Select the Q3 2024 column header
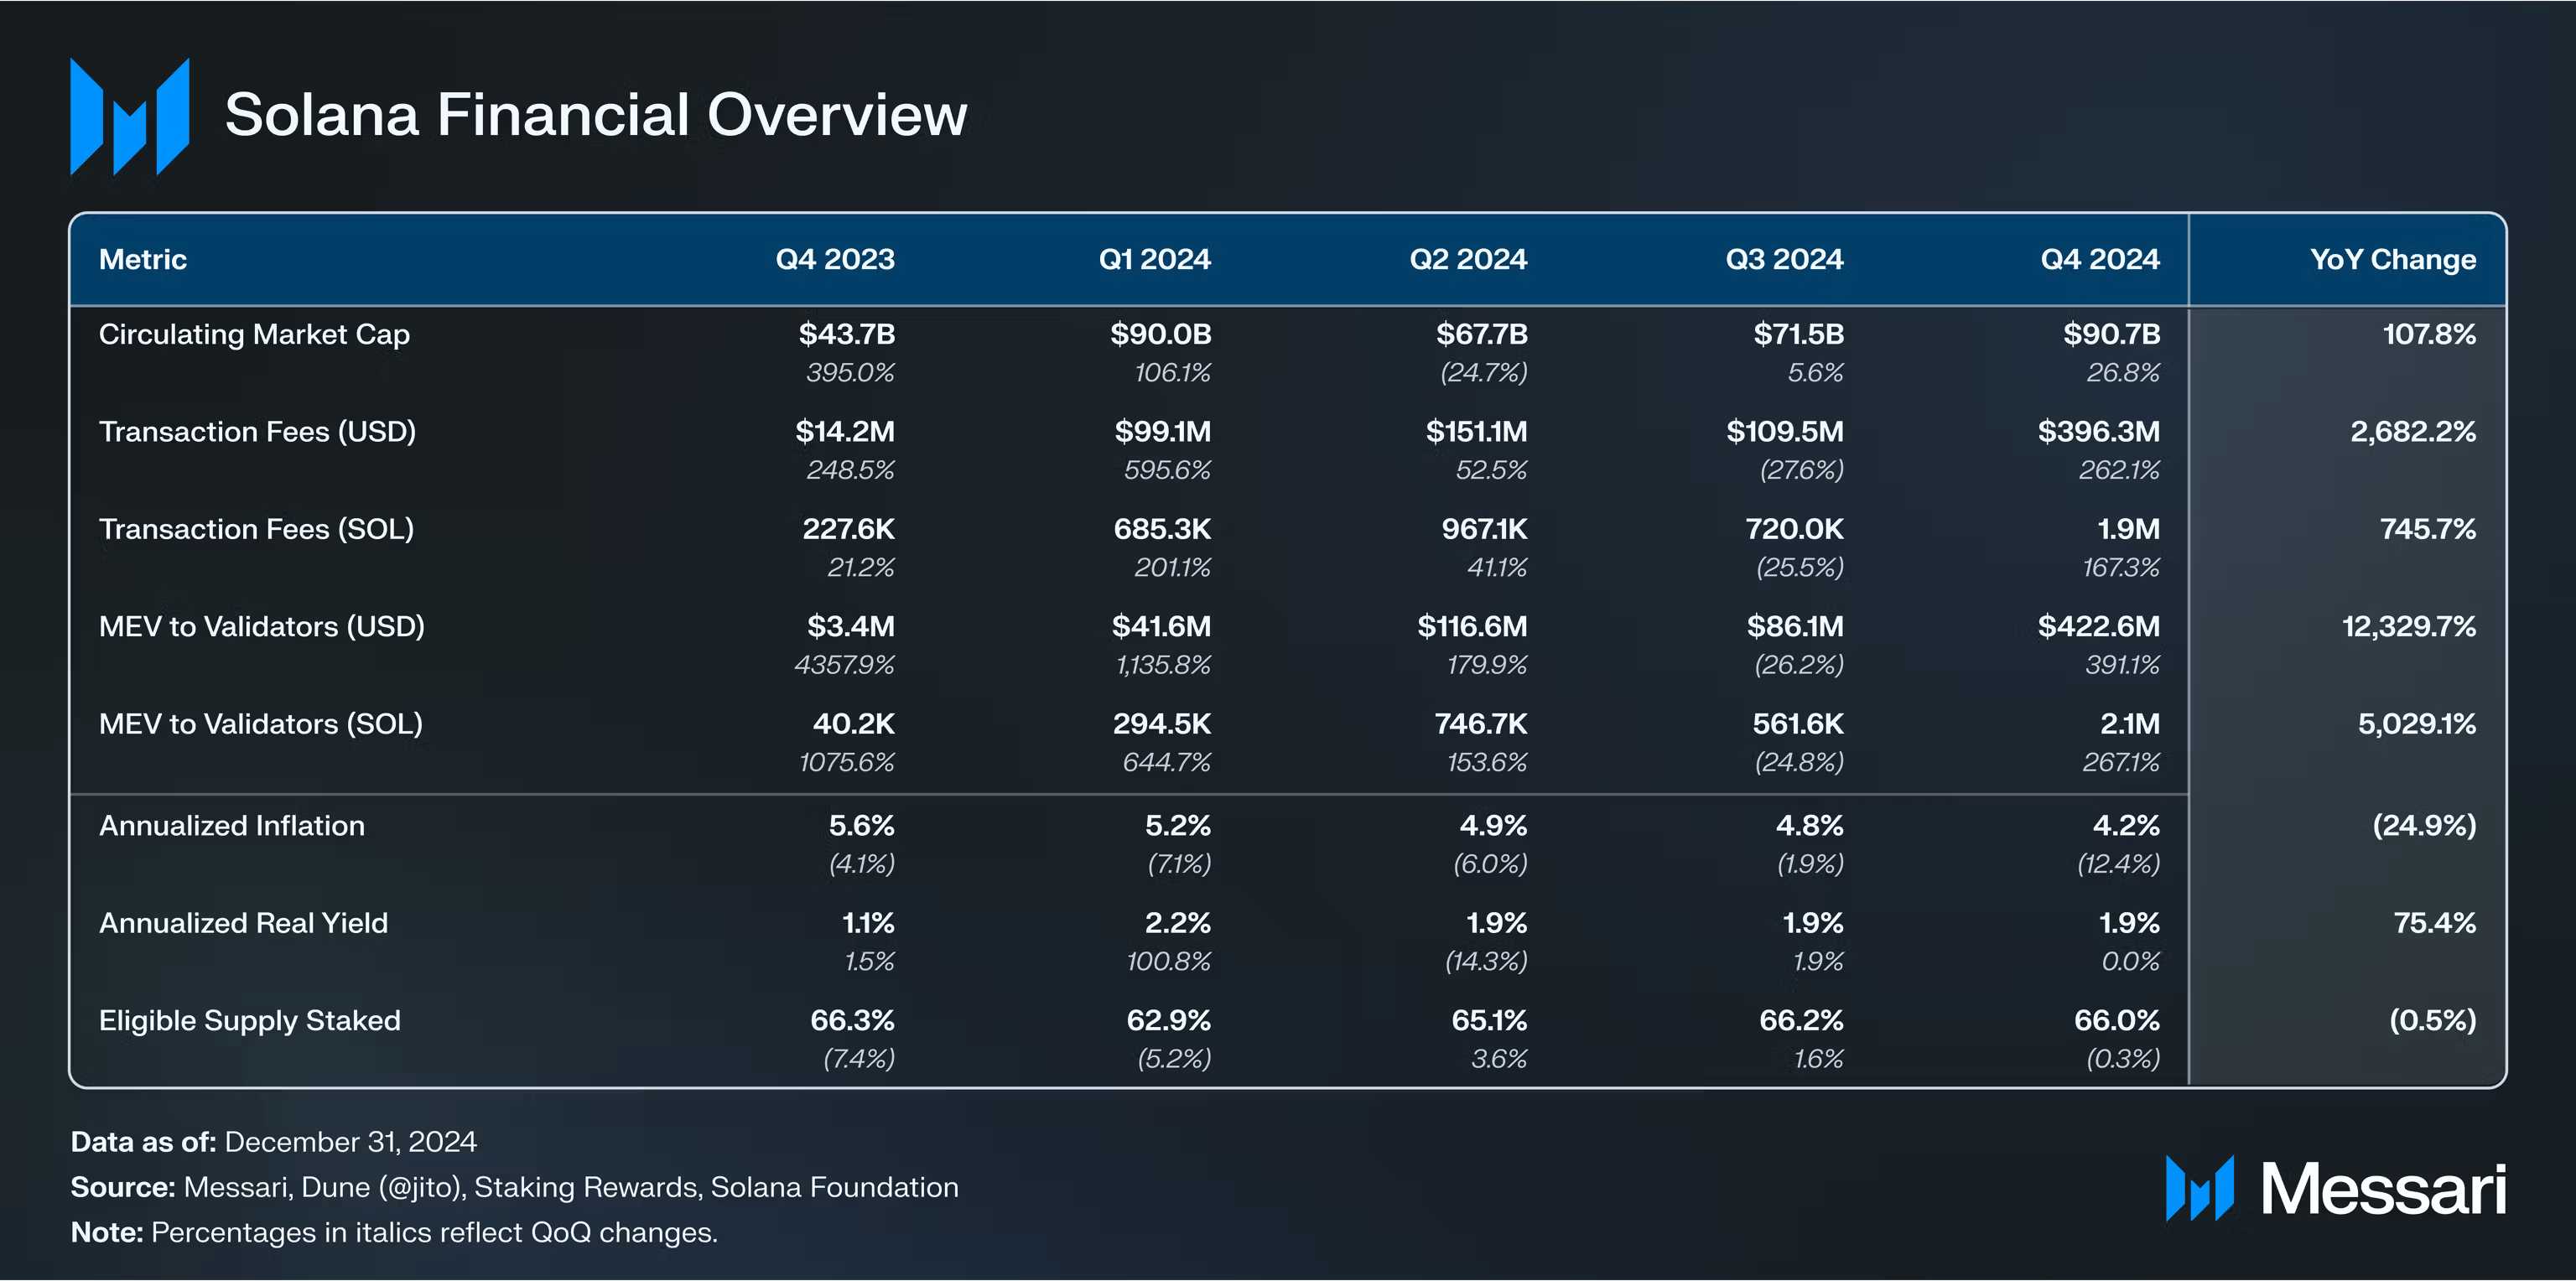Screen dimensions: 2576x1281 1785,260
